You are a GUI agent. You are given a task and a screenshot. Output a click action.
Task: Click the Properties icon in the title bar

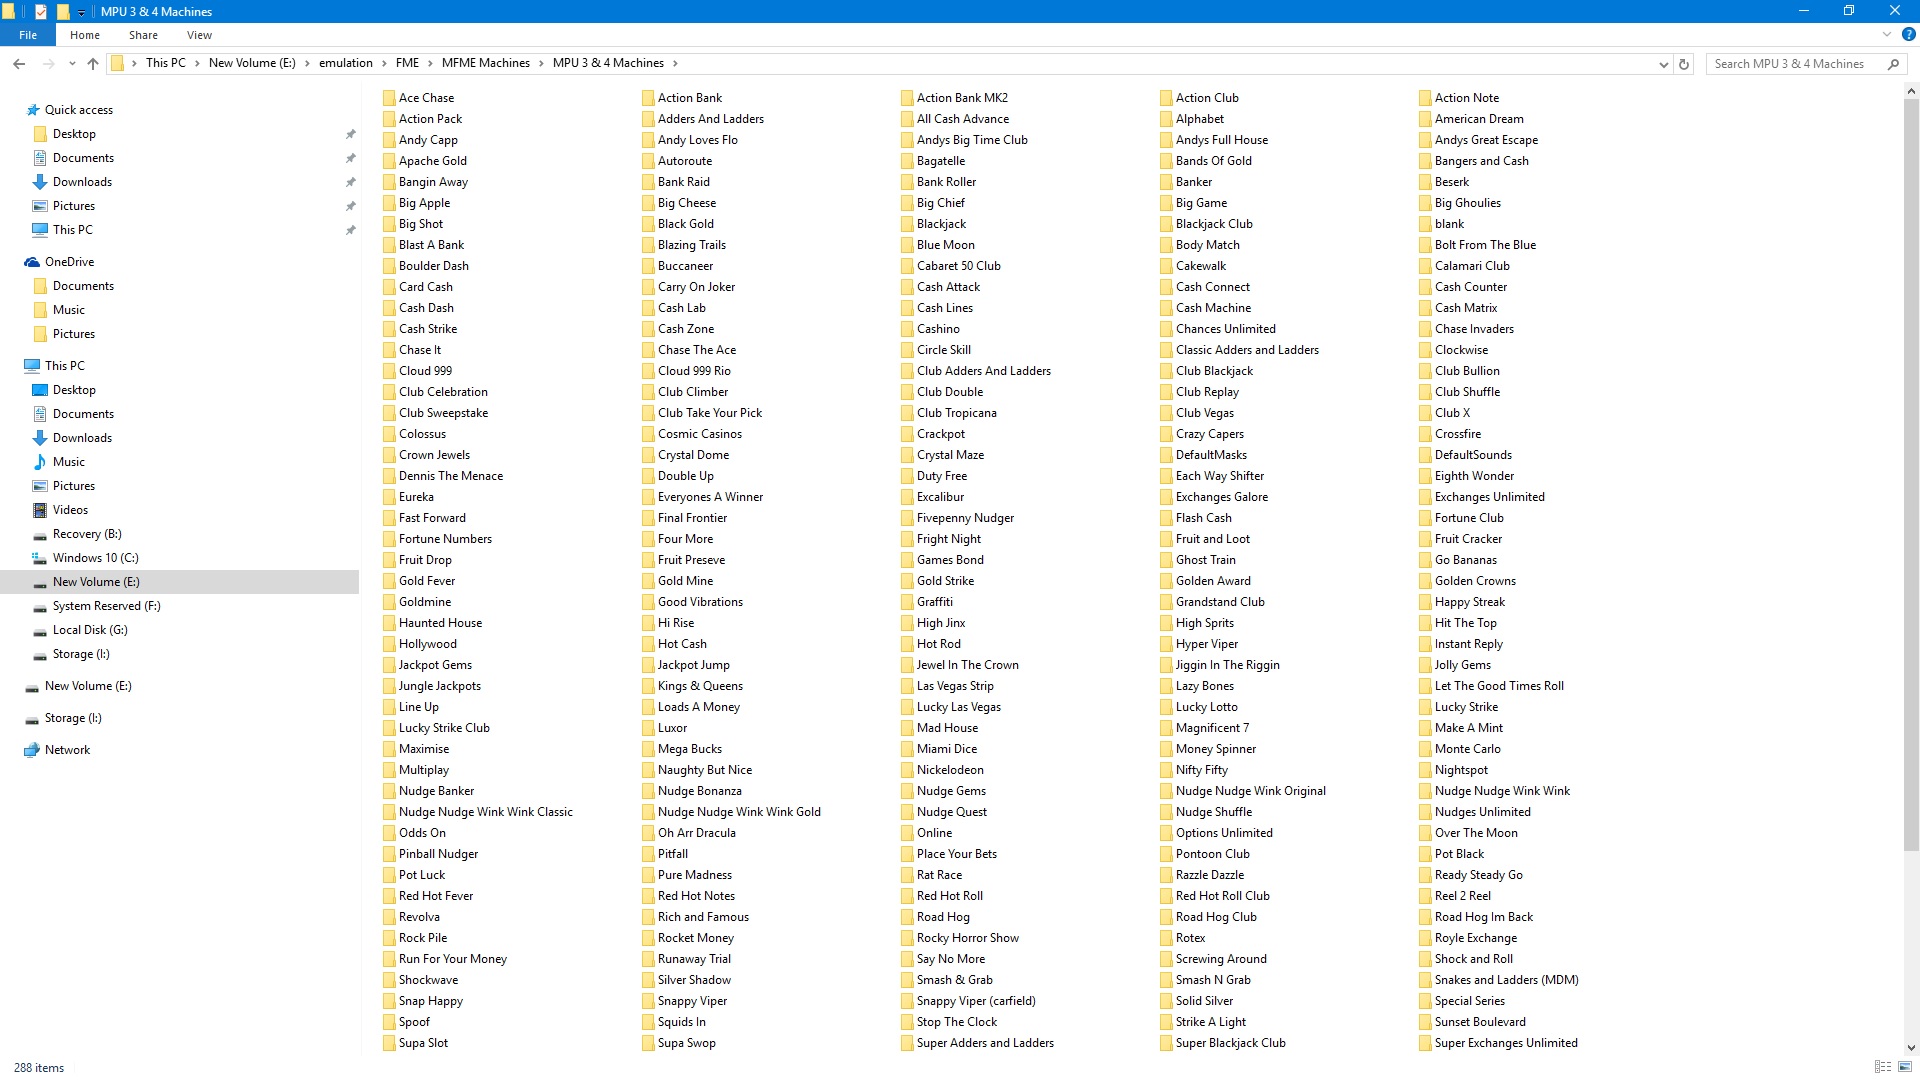[x=41, y=12]
